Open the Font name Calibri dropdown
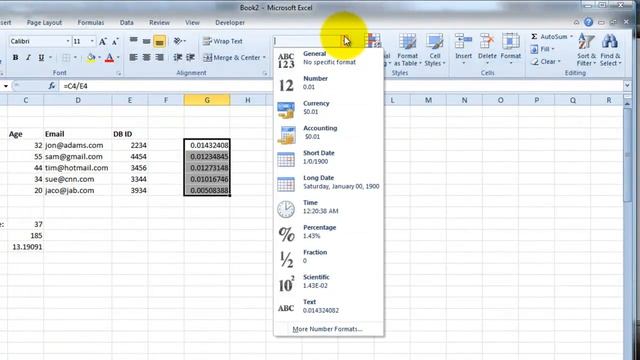 point(68,41)
